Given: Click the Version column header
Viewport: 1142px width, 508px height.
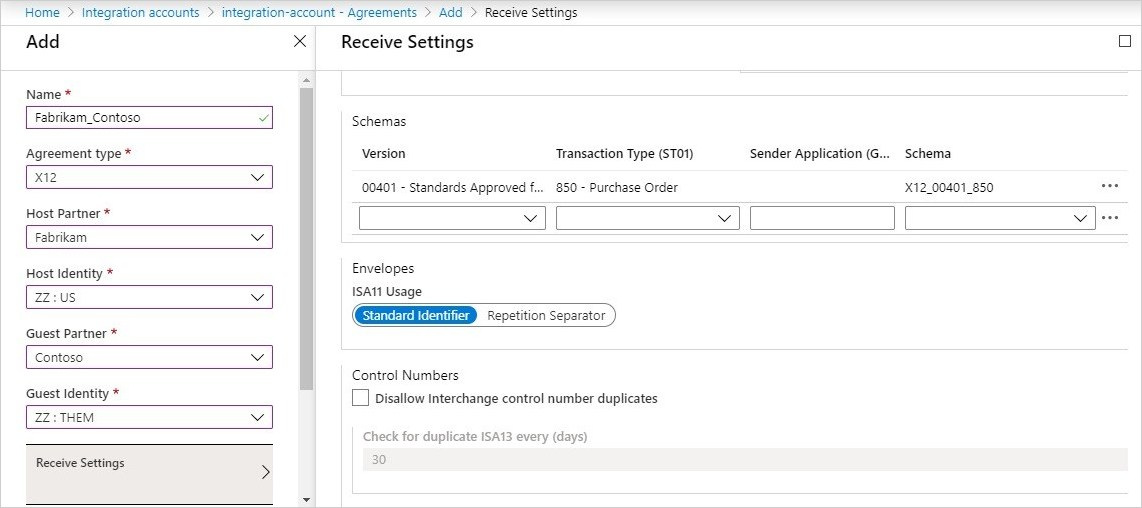Looking at the screenshot, I should pyautogui.click(x=383, y=154).
